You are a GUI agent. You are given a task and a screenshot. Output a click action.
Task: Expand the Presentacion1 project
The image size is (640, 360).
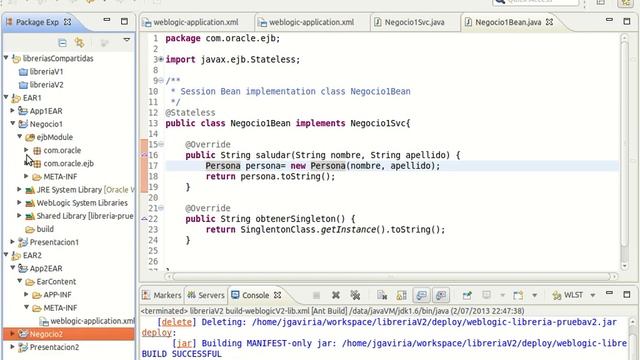pyautogui.click(x=13, y=242)
